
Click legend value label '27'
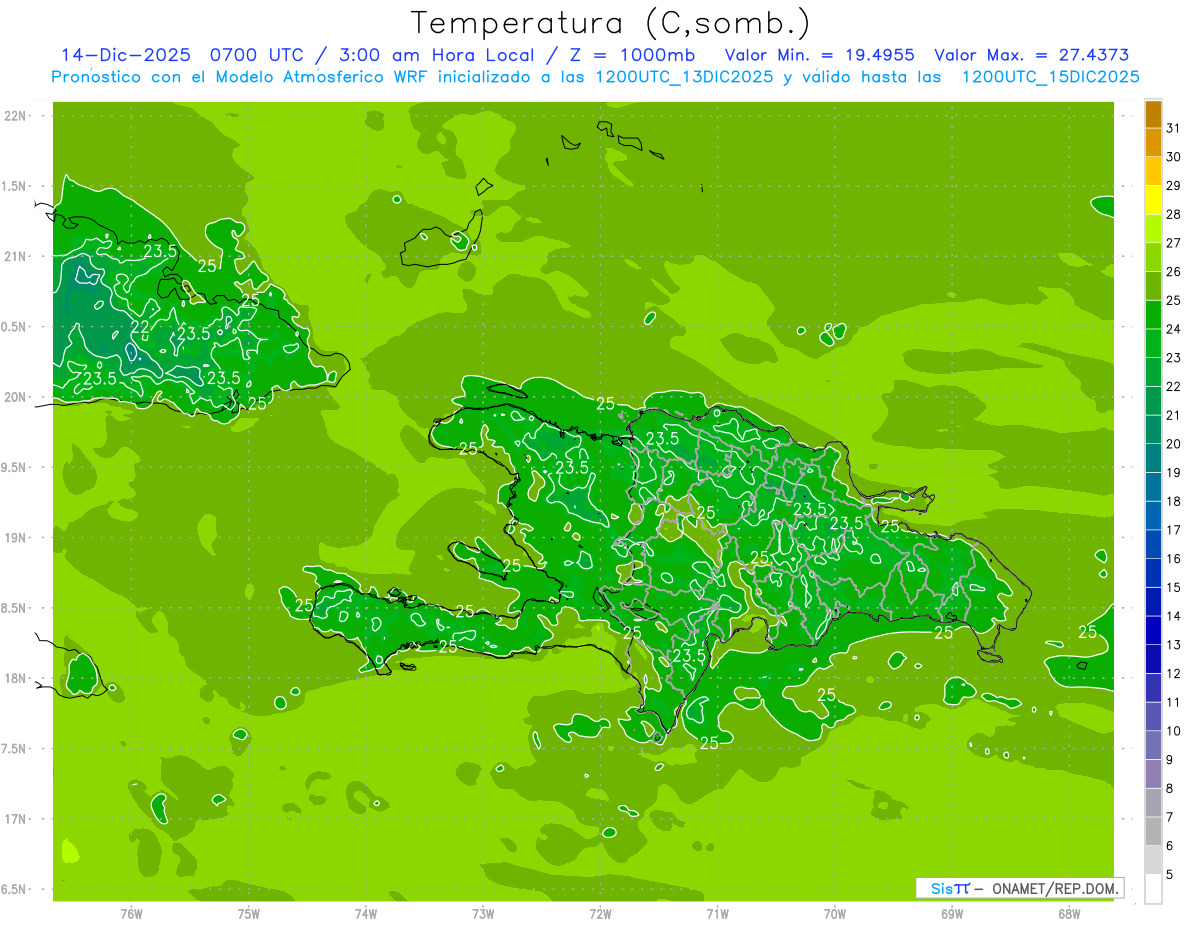[1174, 243]
